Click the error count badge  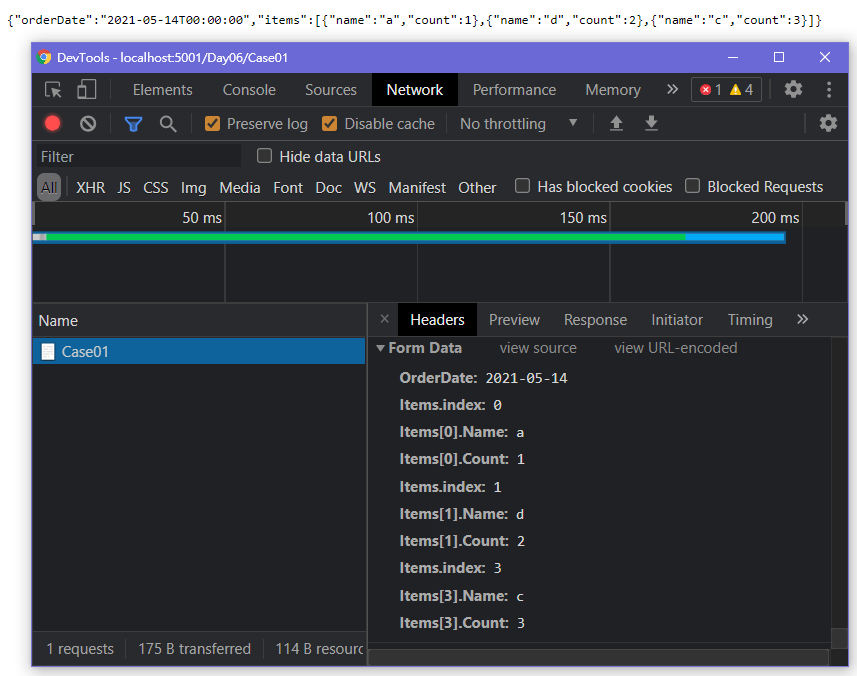pyautogui.click(x=711, y=90)
